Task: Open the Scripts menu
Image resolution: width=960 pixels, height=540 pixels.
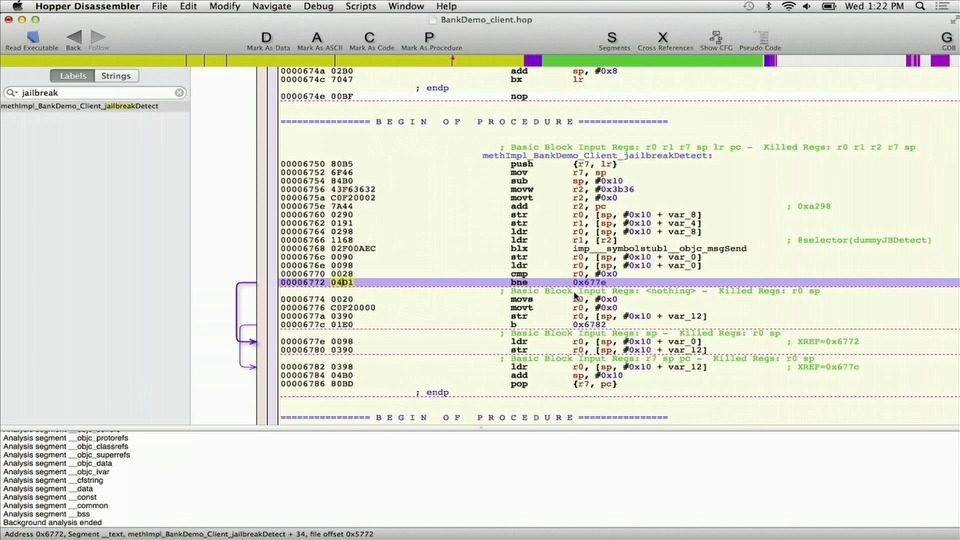Action: point(361,6)
